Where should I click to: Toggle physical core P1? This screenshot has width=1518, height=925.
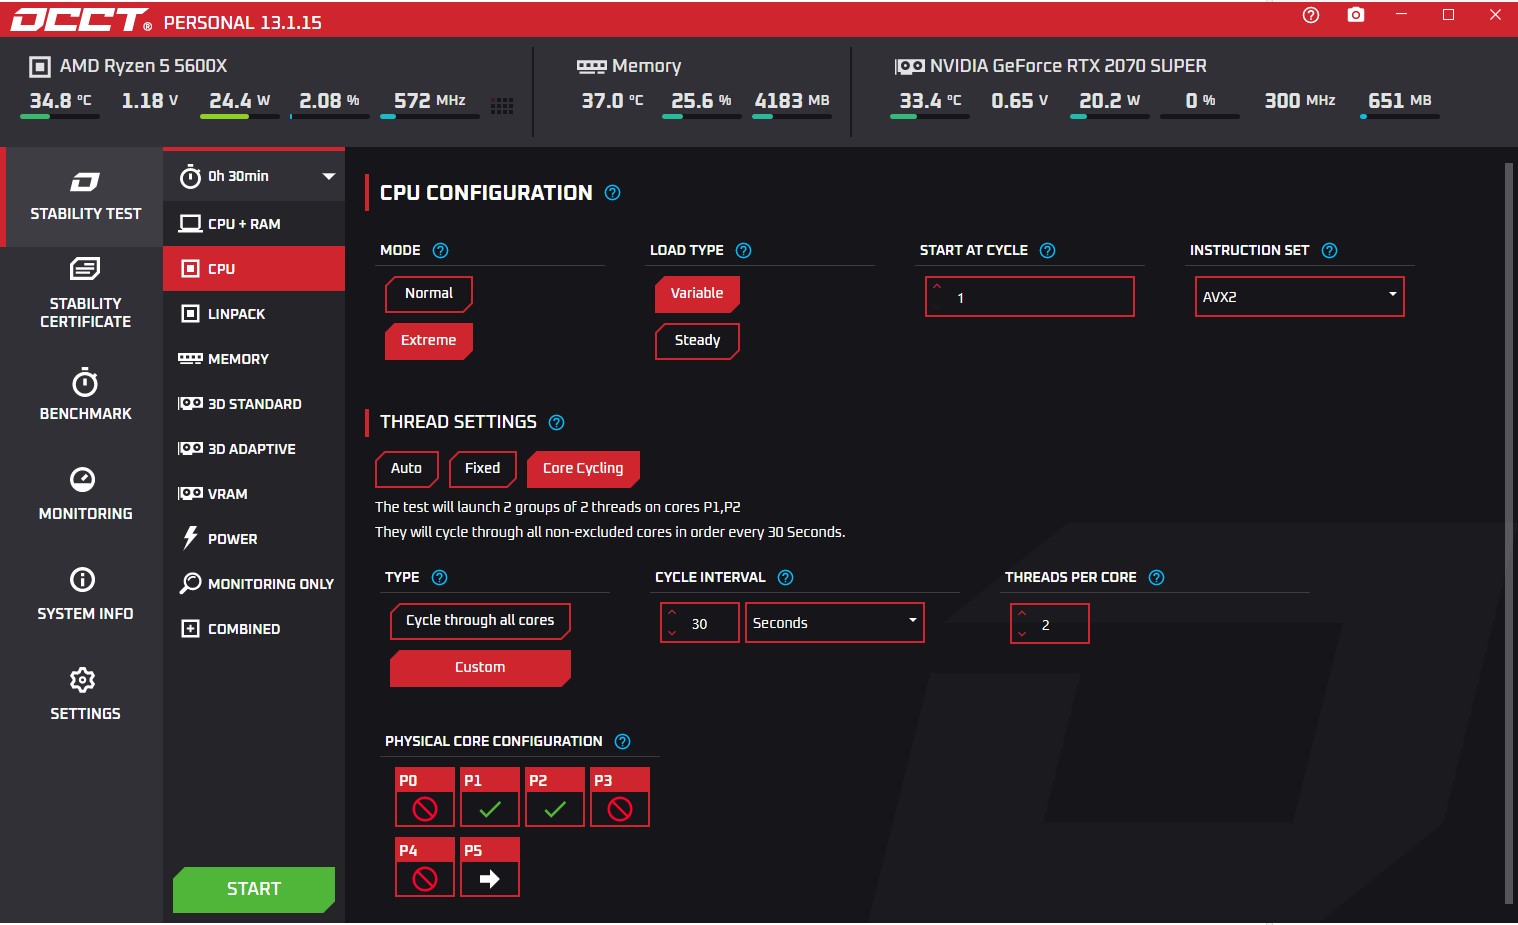pyautogui.click(x=490, y=797)
